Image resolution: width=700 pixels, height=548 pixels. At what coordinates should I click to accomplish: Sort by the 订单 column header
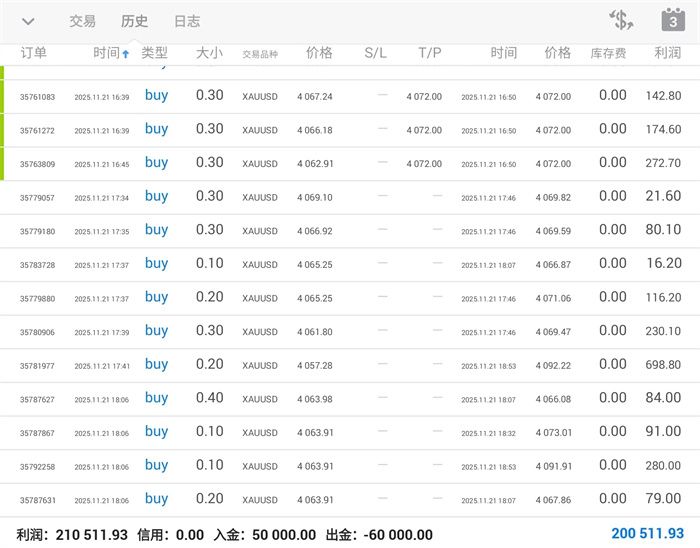(x=33, y=53)
